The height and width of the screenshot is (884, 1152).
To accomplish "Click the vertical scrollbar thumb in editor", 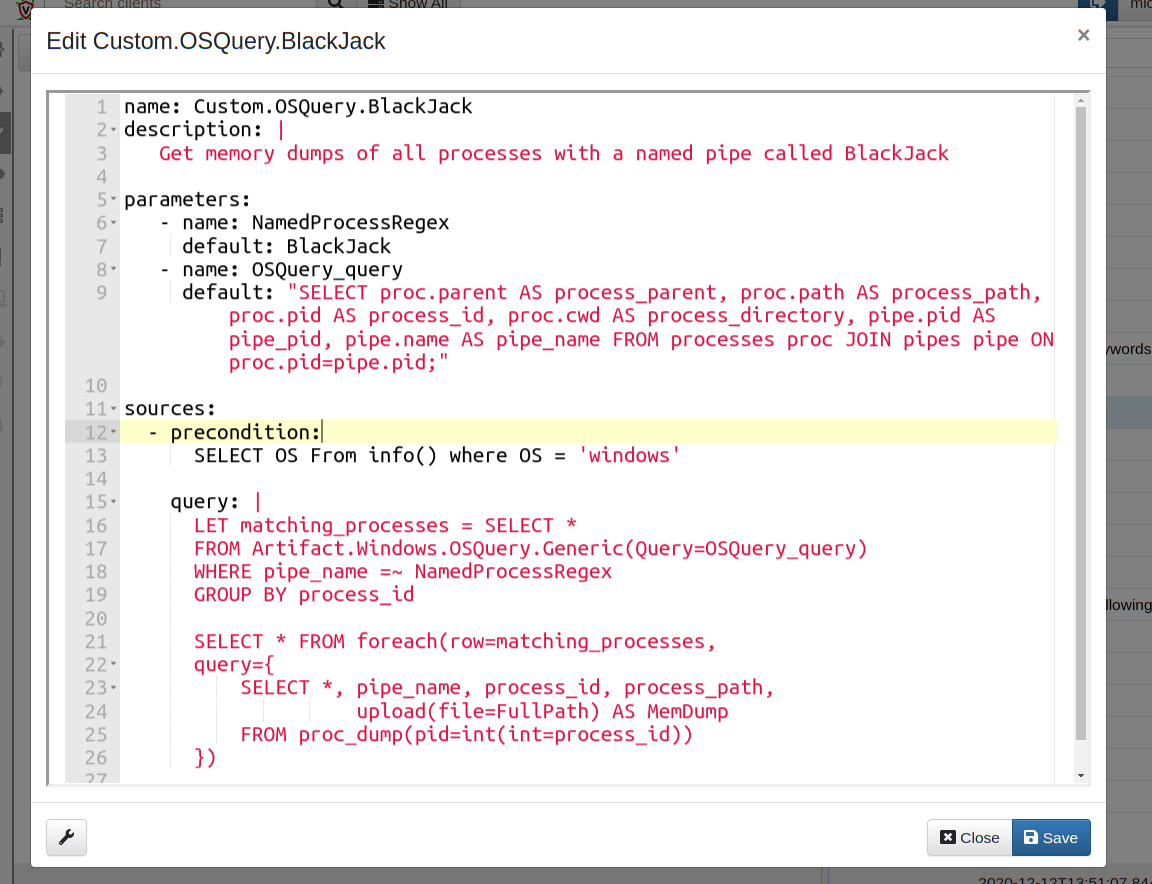I will click(x=1080, y=420).
